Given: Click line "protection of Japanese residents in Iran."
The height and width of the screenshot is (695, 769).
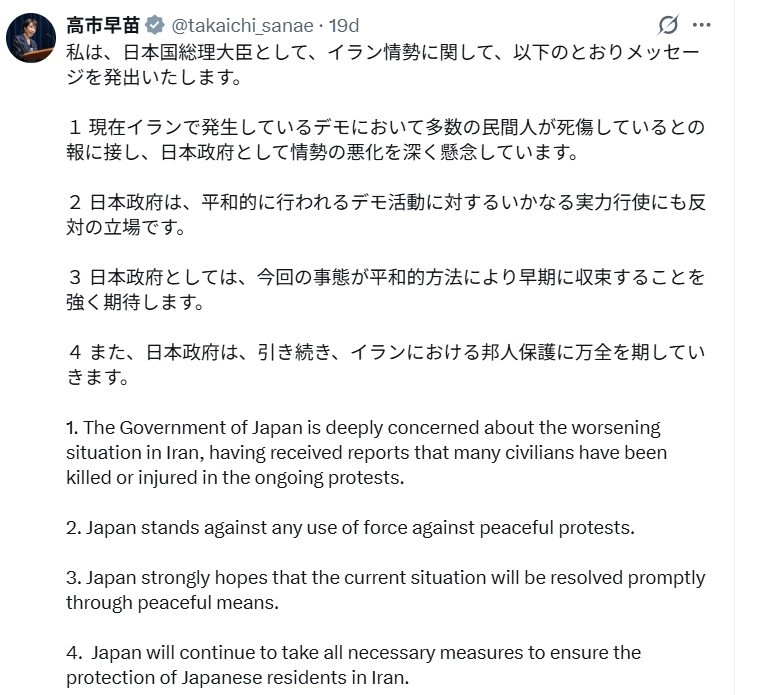Looking at the screenshot, I should pyautogui.click(x=238, y=677).
